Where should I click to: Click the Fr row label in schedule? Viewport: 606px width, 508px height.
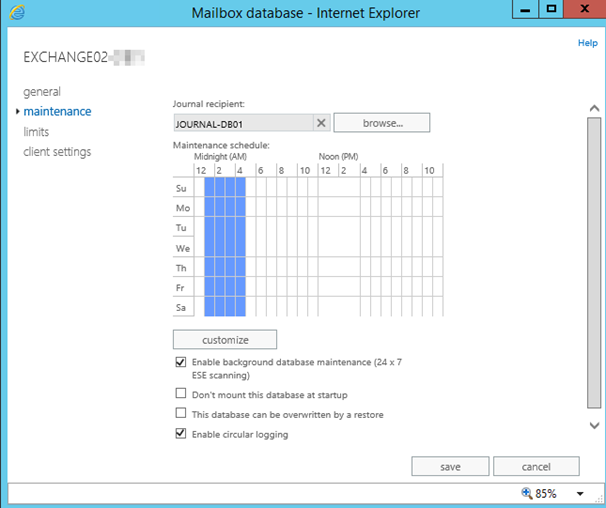click(180, 288)
